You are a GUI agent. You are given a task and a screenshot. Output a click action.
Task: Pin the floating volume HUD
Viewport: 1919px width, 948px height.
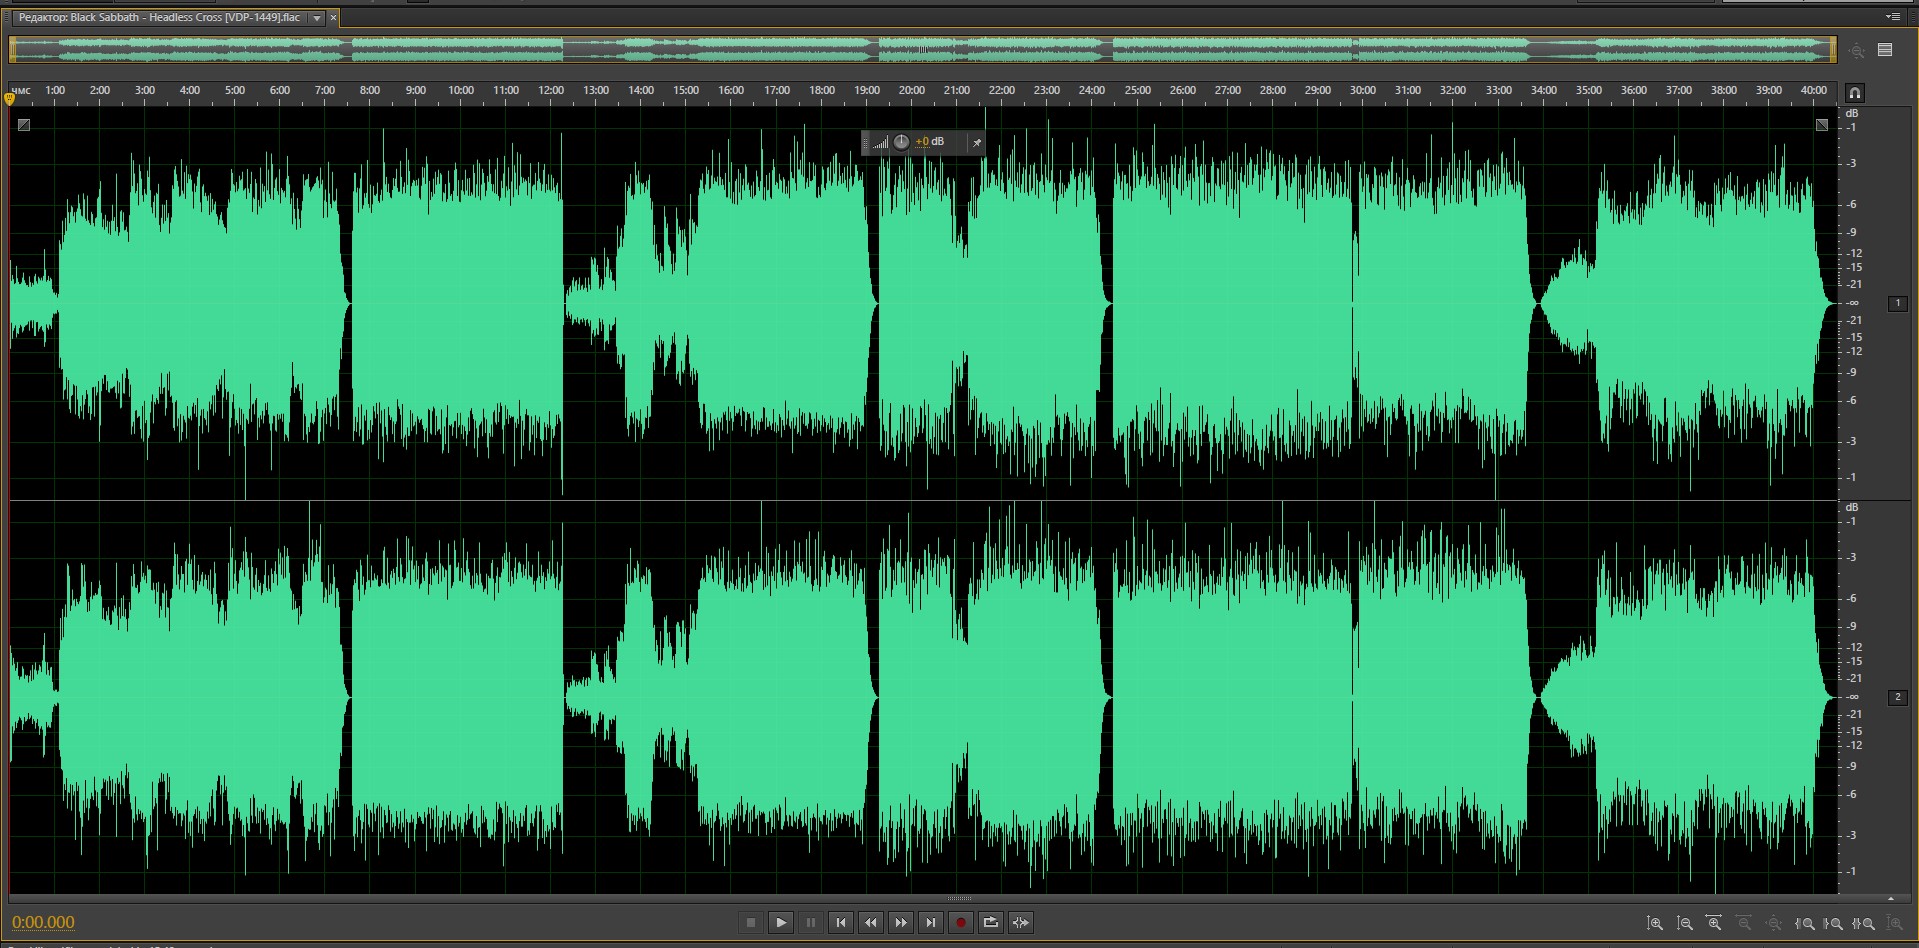tap(976, 143)
